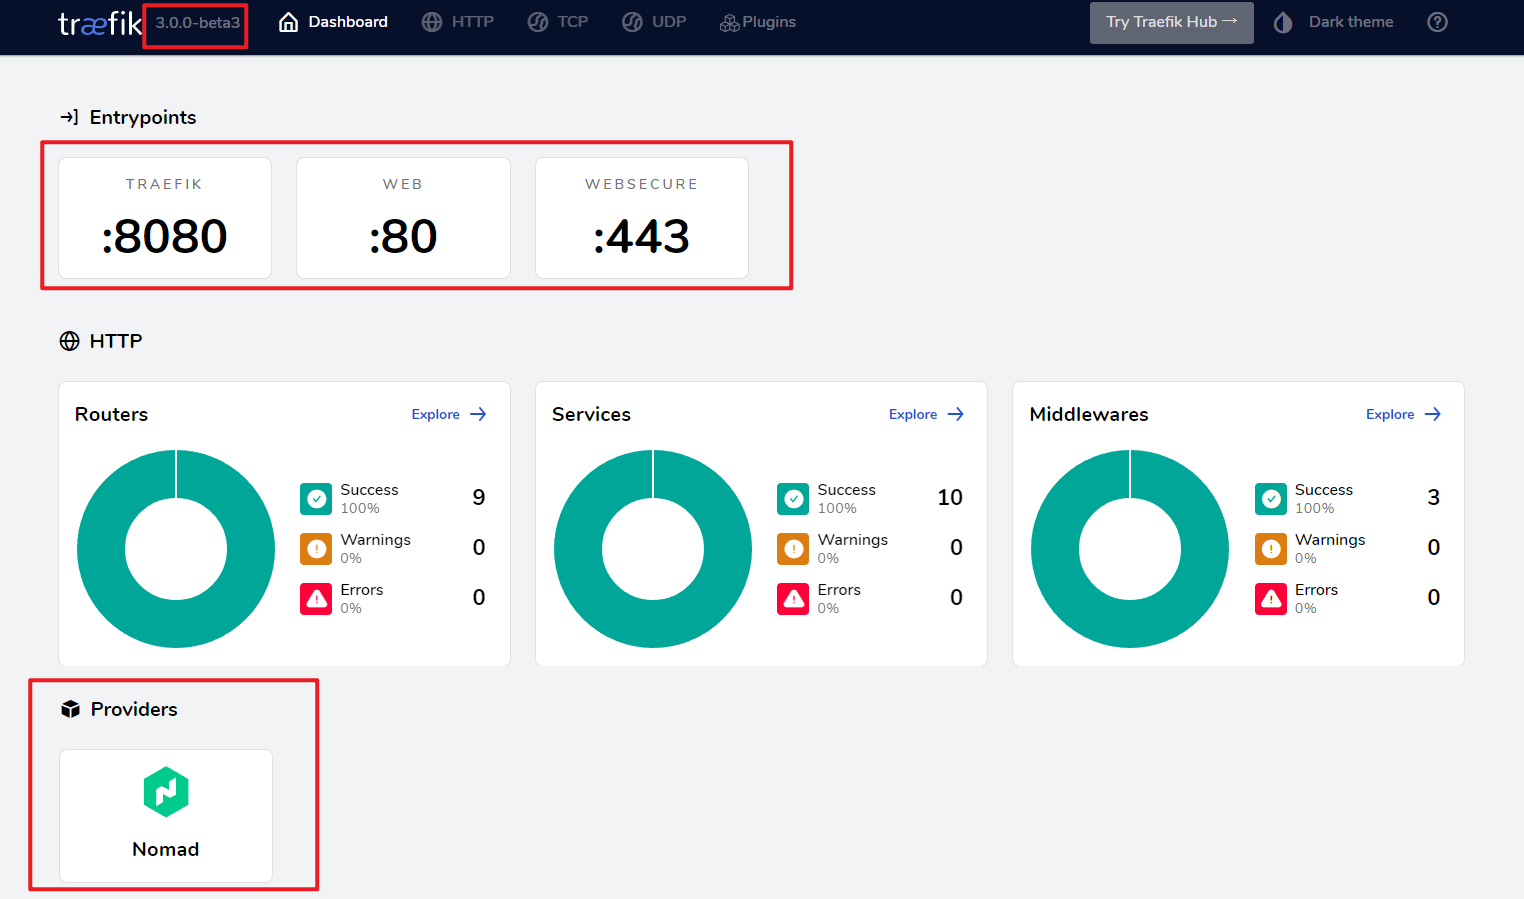The width and height of the screenshot is (1524, 899).
Task: Click the Routers donut chart
Action: [x=176, y=549]
